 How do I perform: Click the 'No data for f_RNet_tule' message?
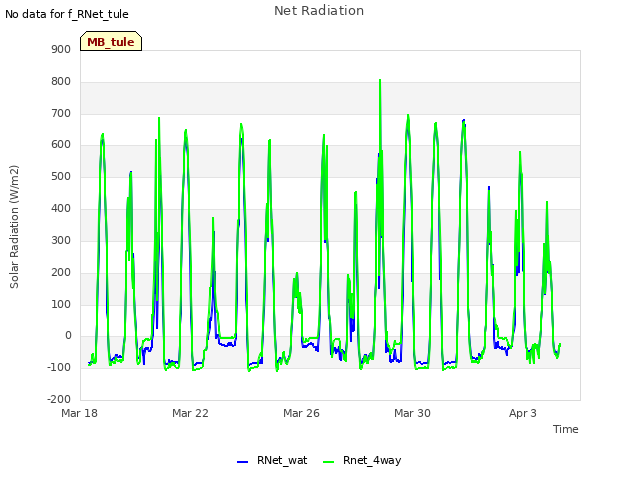[67, 14]
